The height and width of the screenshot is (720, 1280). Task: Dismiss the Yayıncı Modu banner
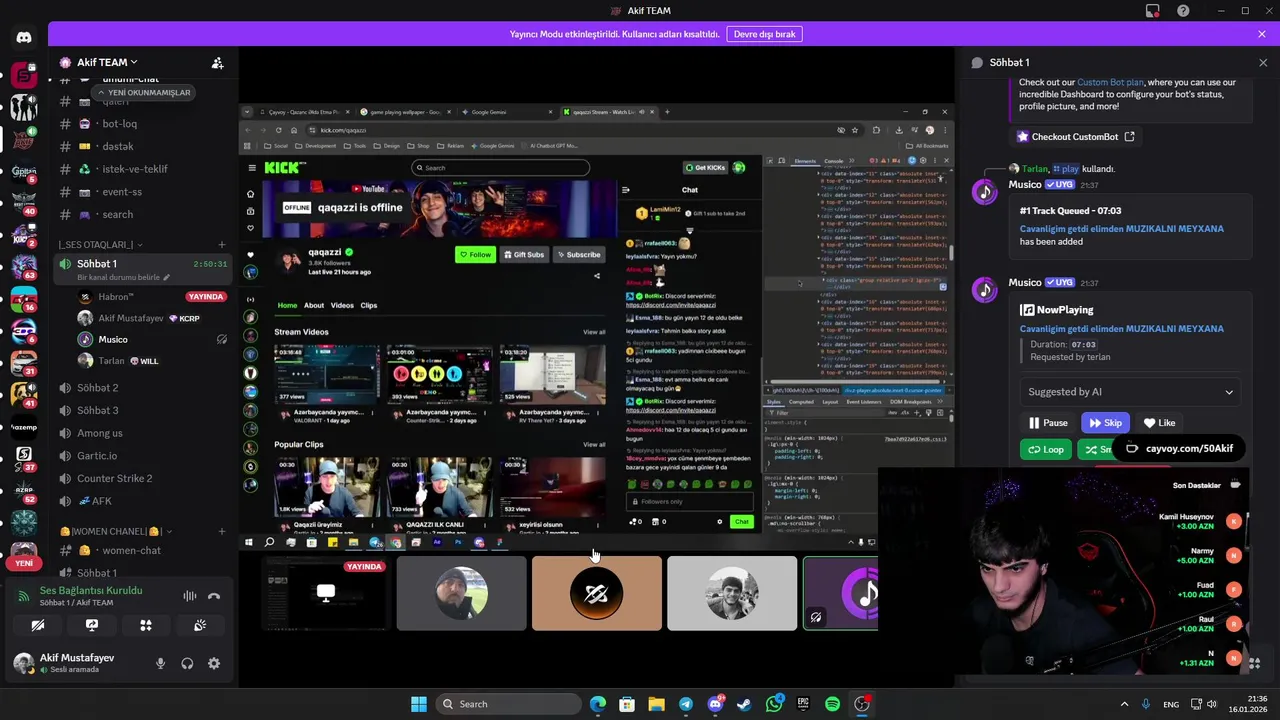coord(1262,34)
